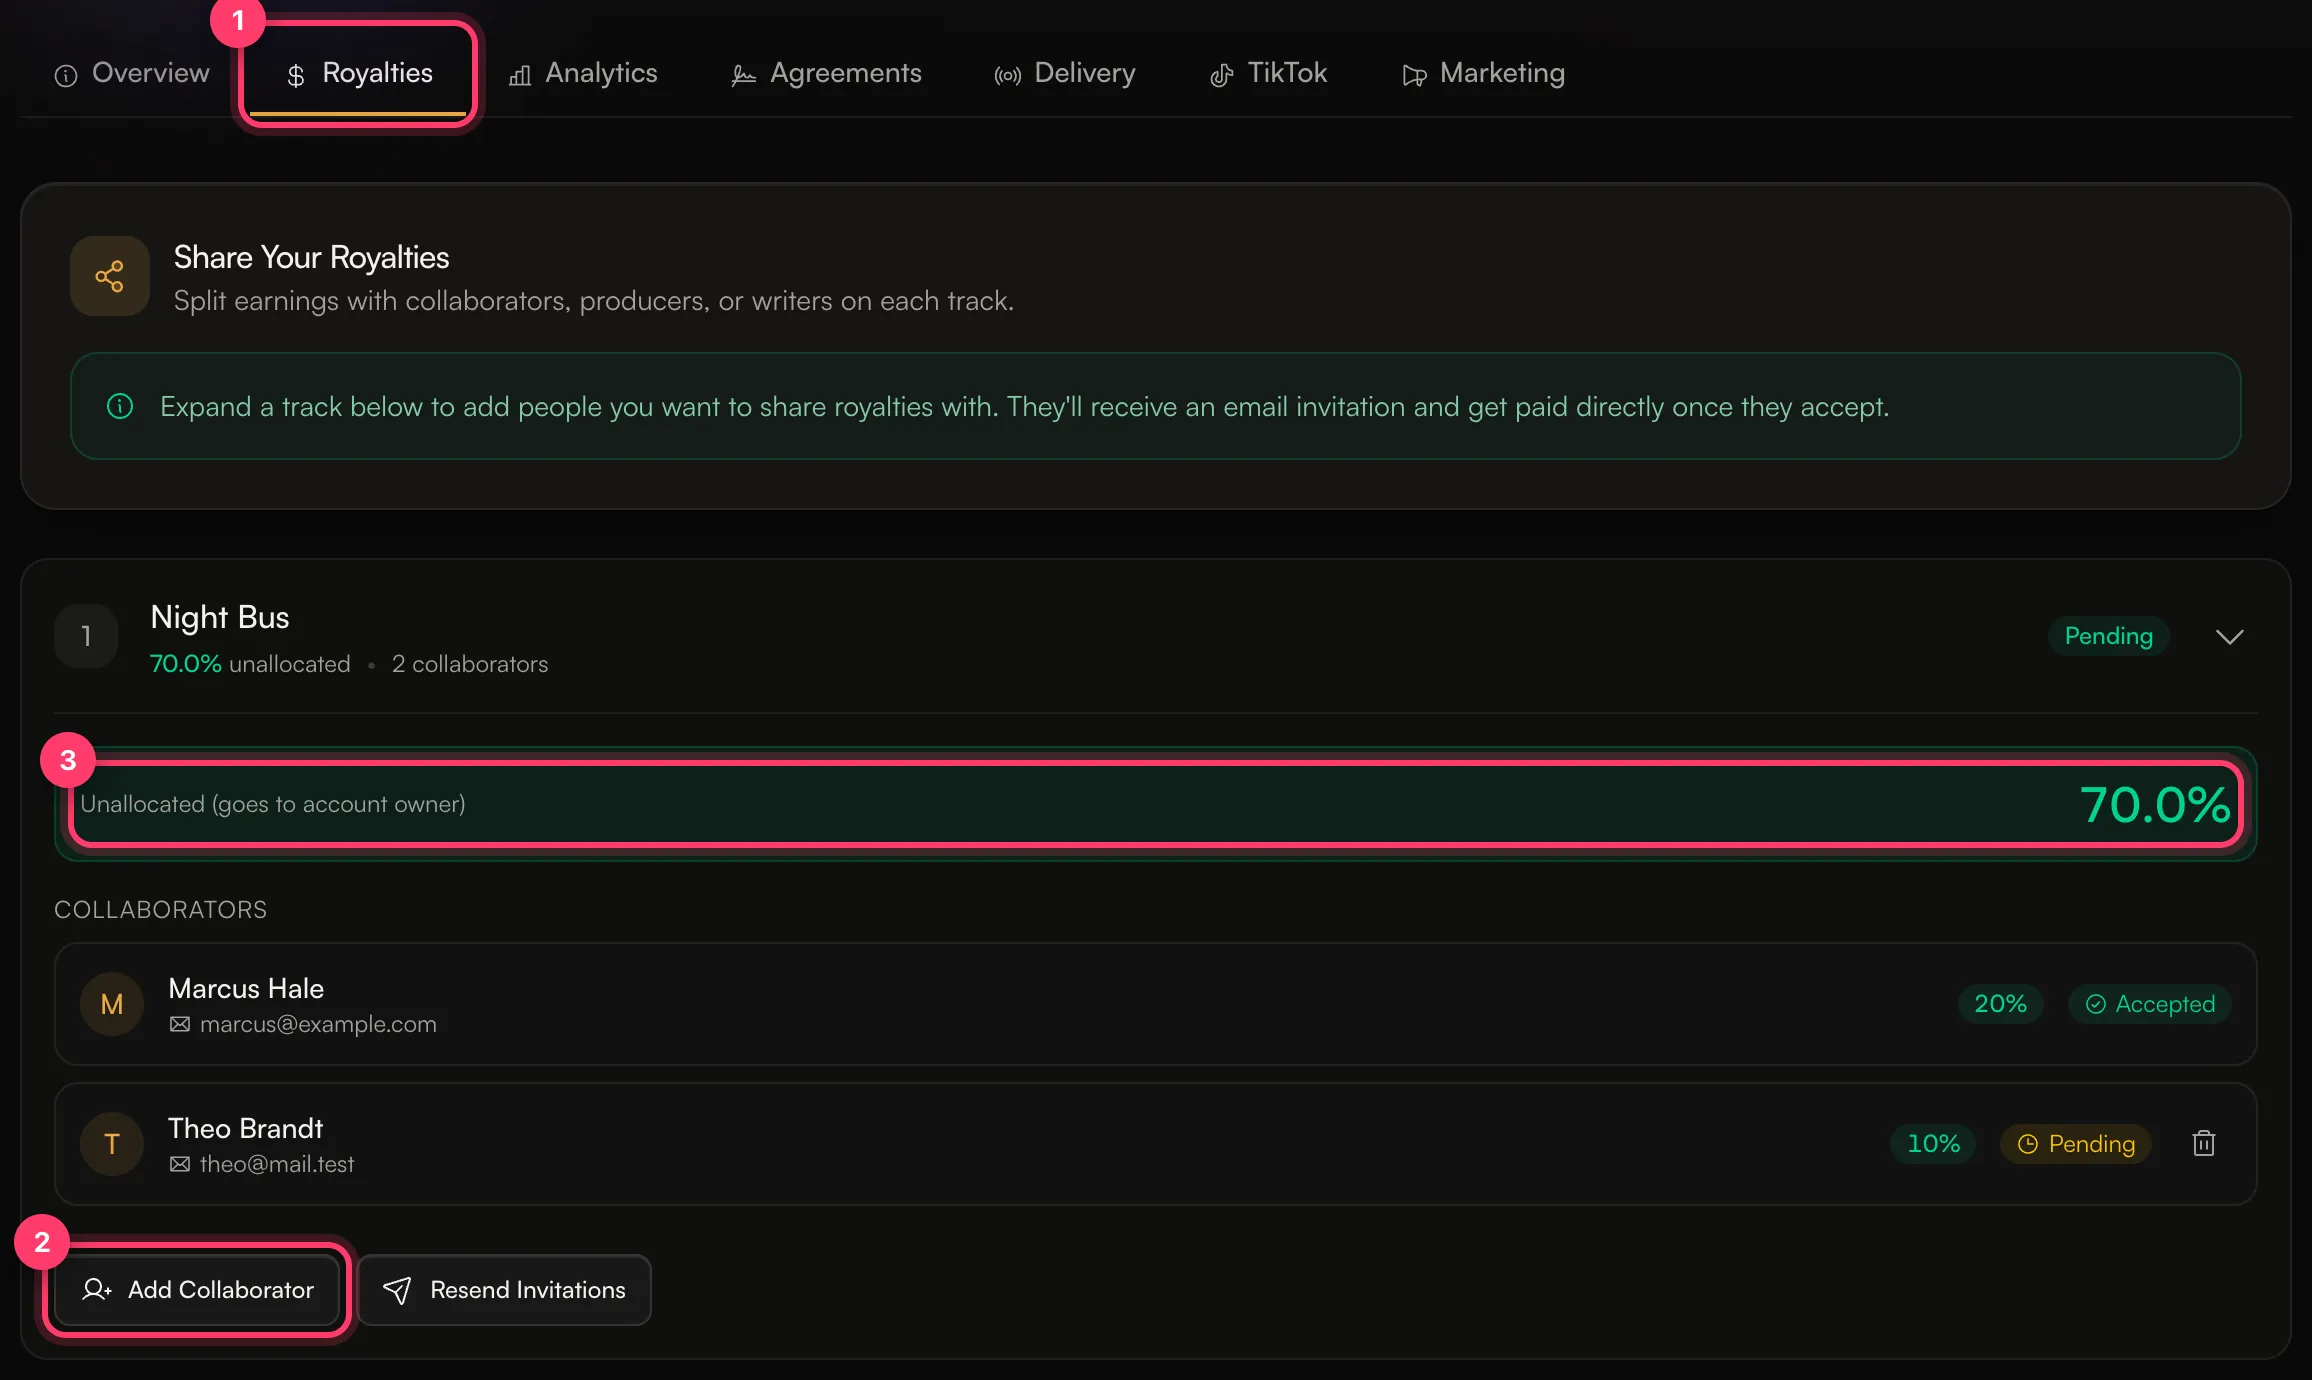
Task: Click the Add Collaborator button
Action: click(197, 1290)
